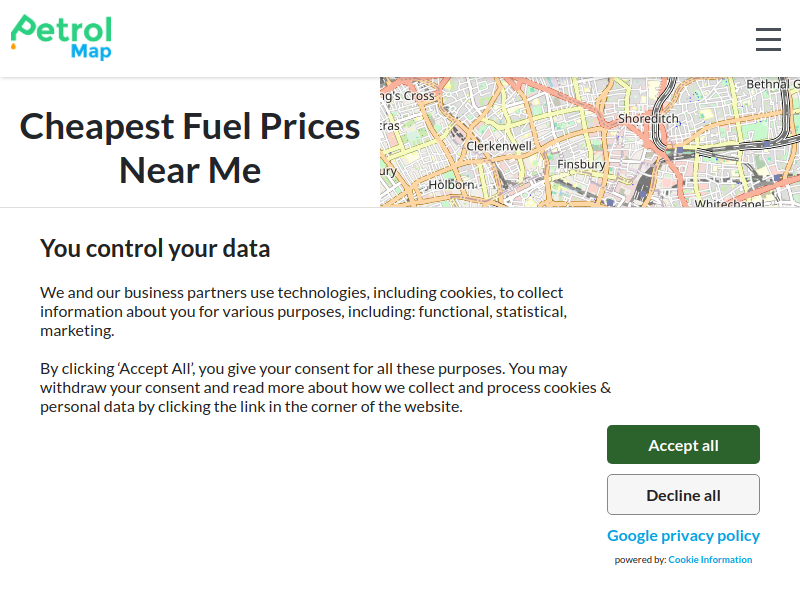Open the Google privacy policy link
Viewport: 800px width, 600px height.
coord(683,535)
